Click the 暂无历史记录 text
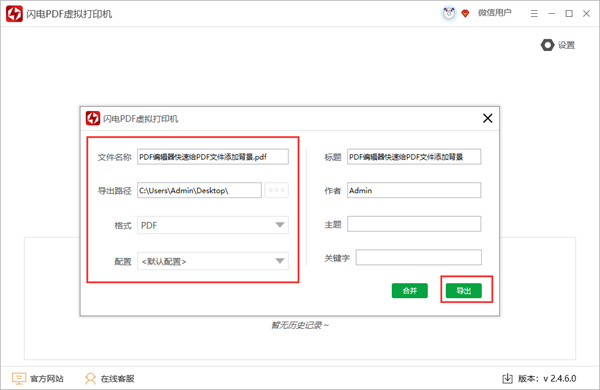 coord(300,325)
